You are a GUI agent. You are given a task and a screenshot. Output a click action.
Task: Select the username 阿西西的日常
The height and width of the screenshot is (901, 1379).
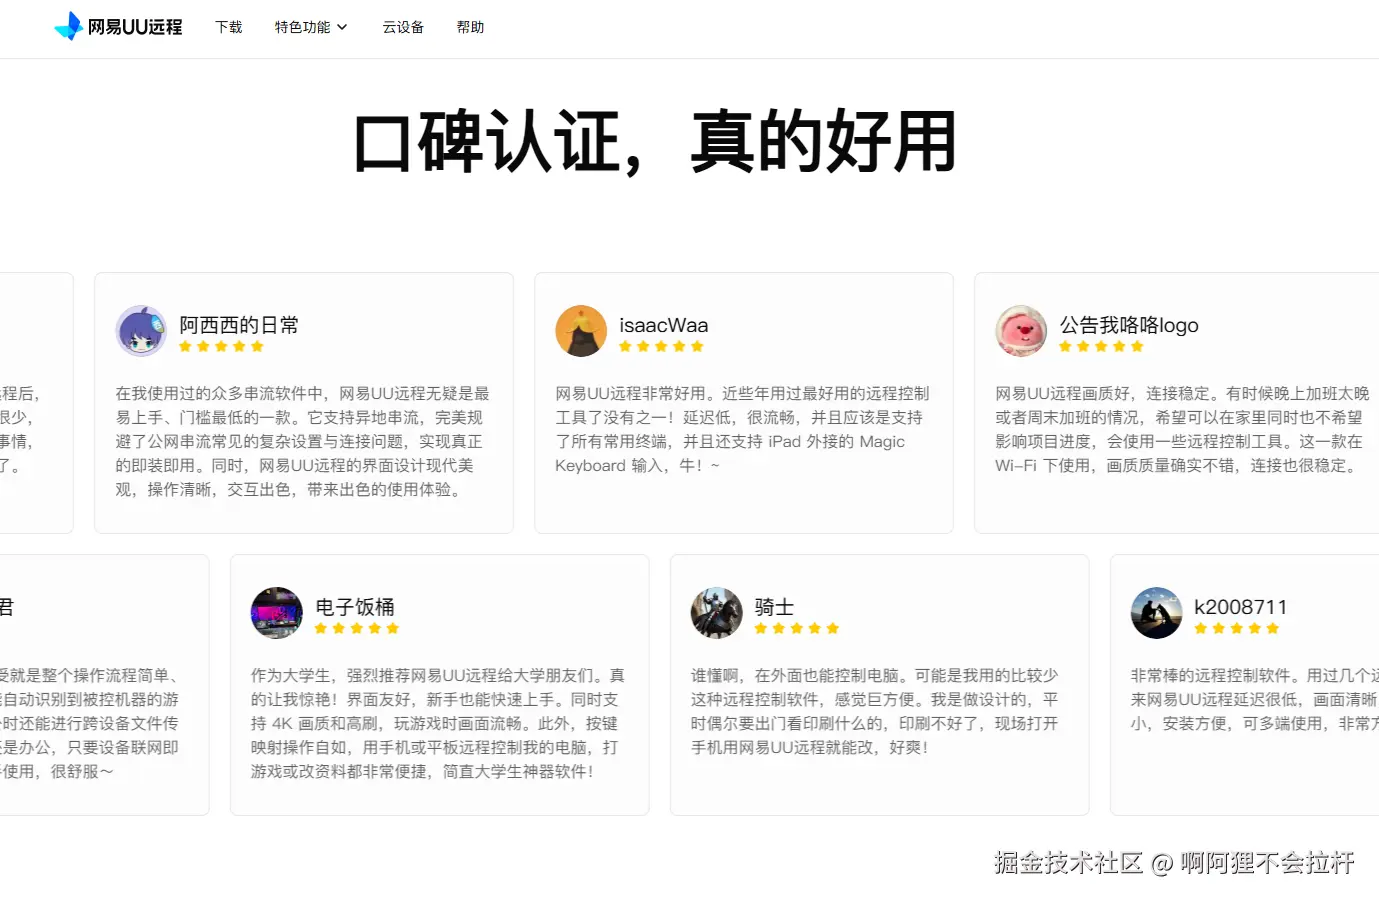(239, 325)
